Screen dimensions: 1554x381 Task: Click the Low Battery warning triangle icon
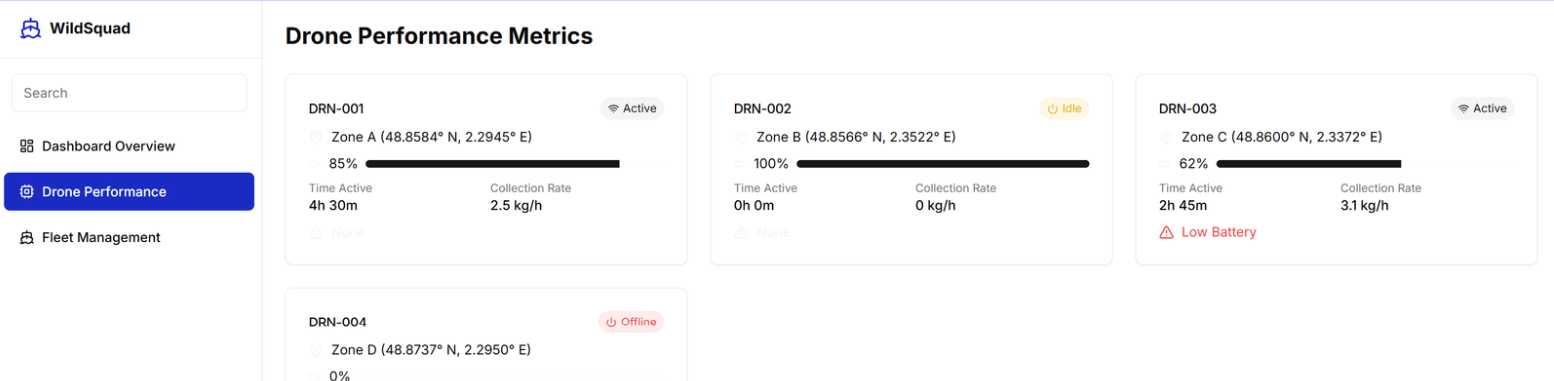pos(1166,232)
